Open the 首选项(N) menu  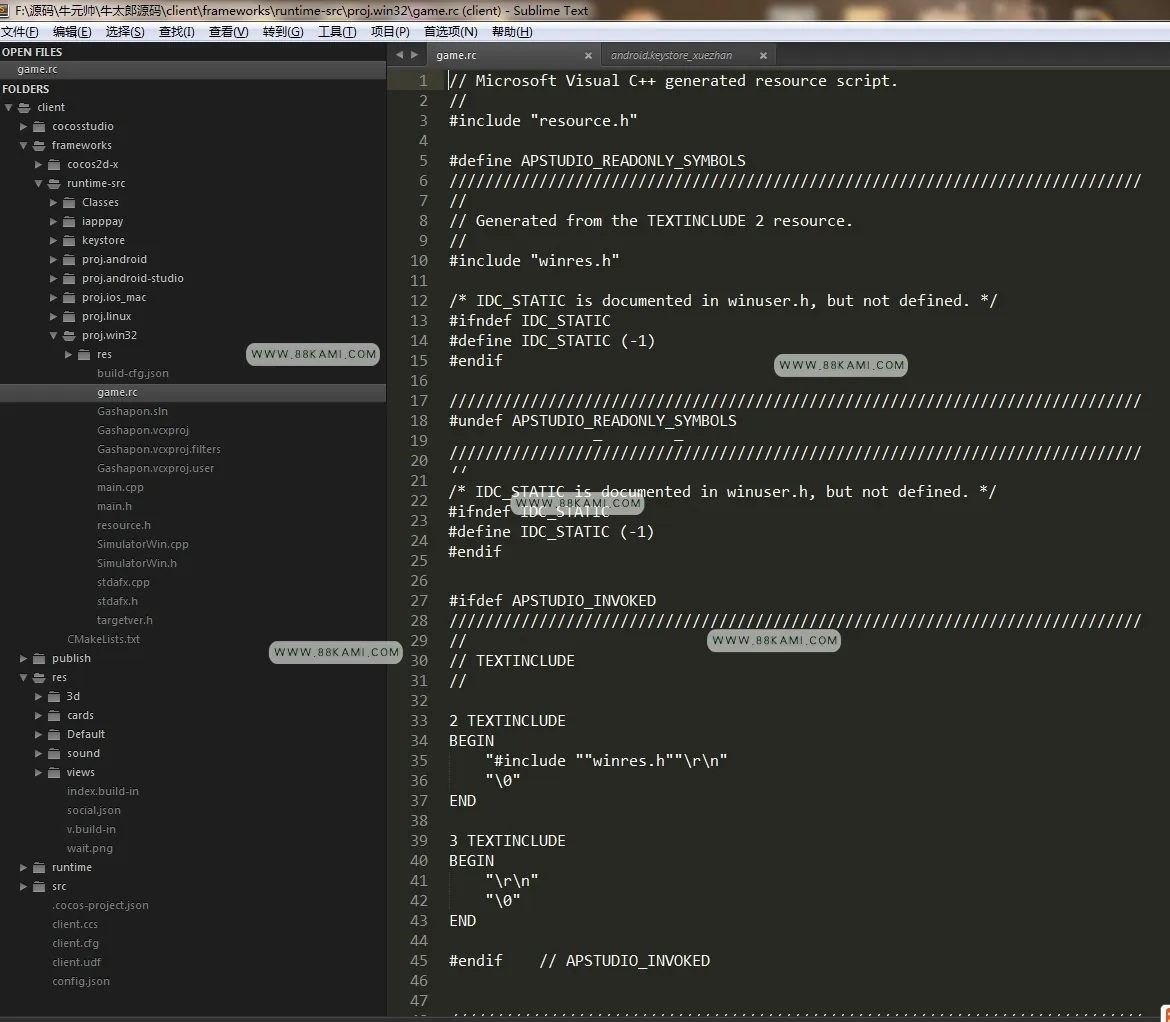pos(450,31)
